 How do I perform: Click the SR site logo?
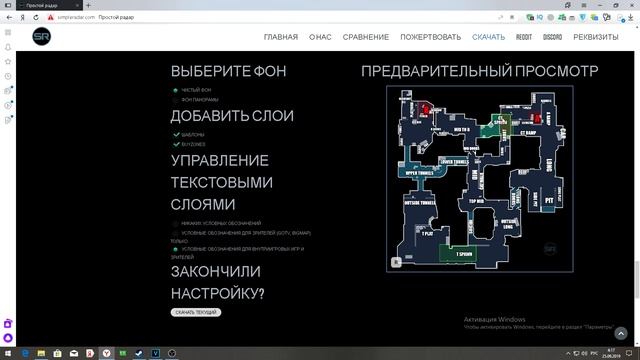41,36
